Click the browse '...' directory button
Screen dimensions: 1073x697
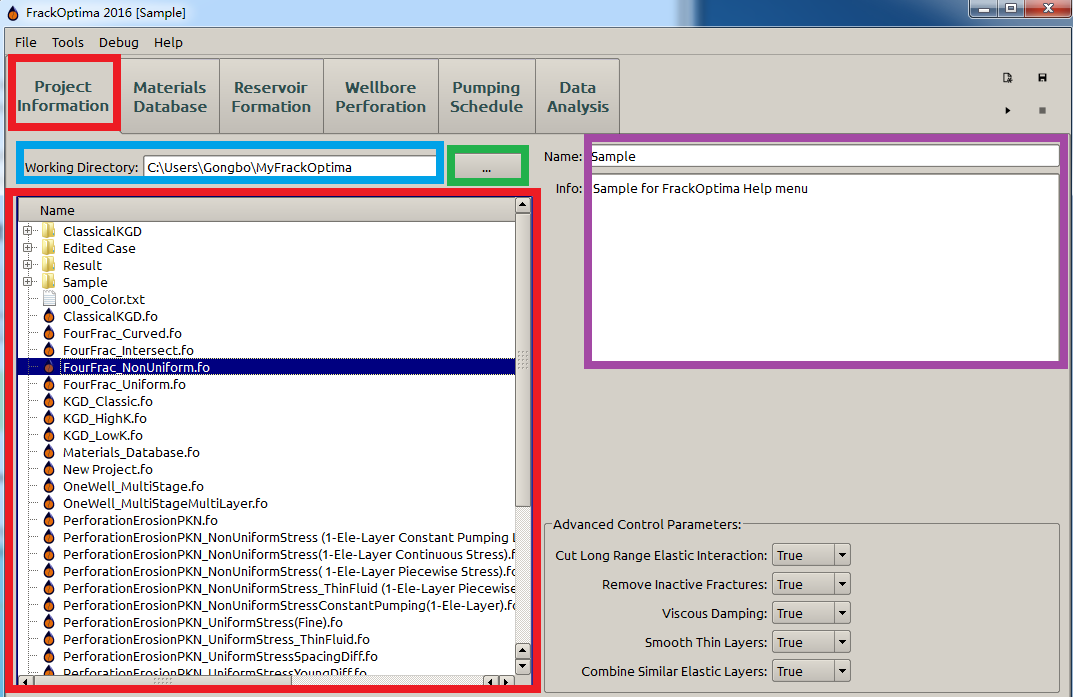pyautogui.click(x=487, y=166)
